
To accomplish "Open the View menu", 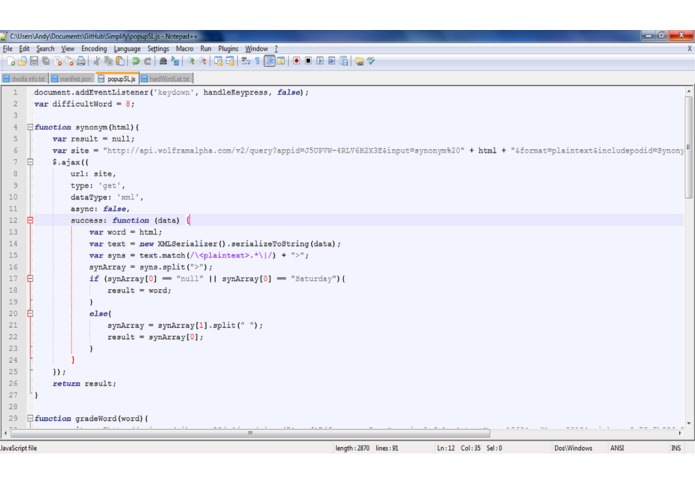I will 67,49.
